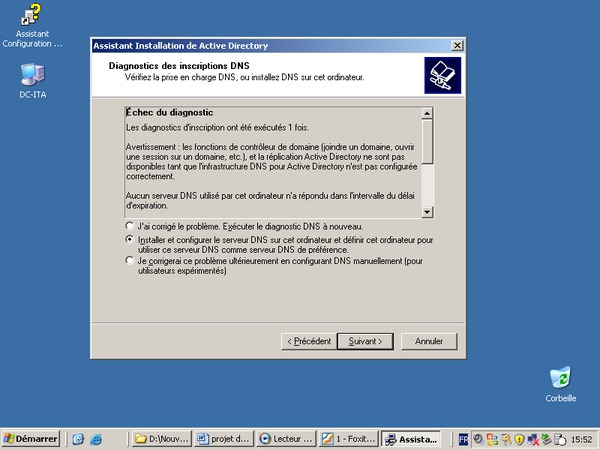Go back with the Précédent button
The height and width of the screenshot is (450, 600).
pyautogui.click(x=309, y=341)
